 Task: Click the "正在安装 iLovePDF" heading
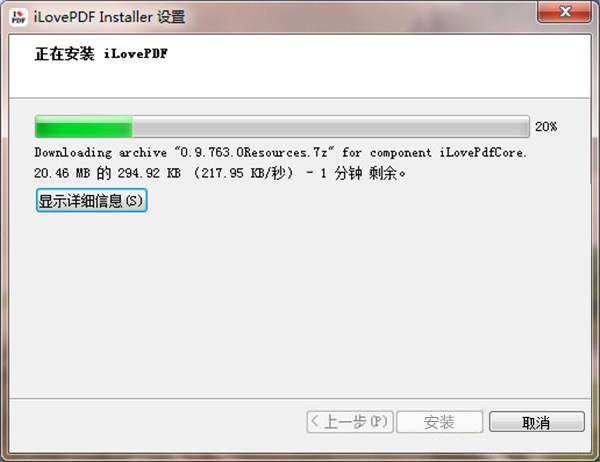click(x=101, y=54)
